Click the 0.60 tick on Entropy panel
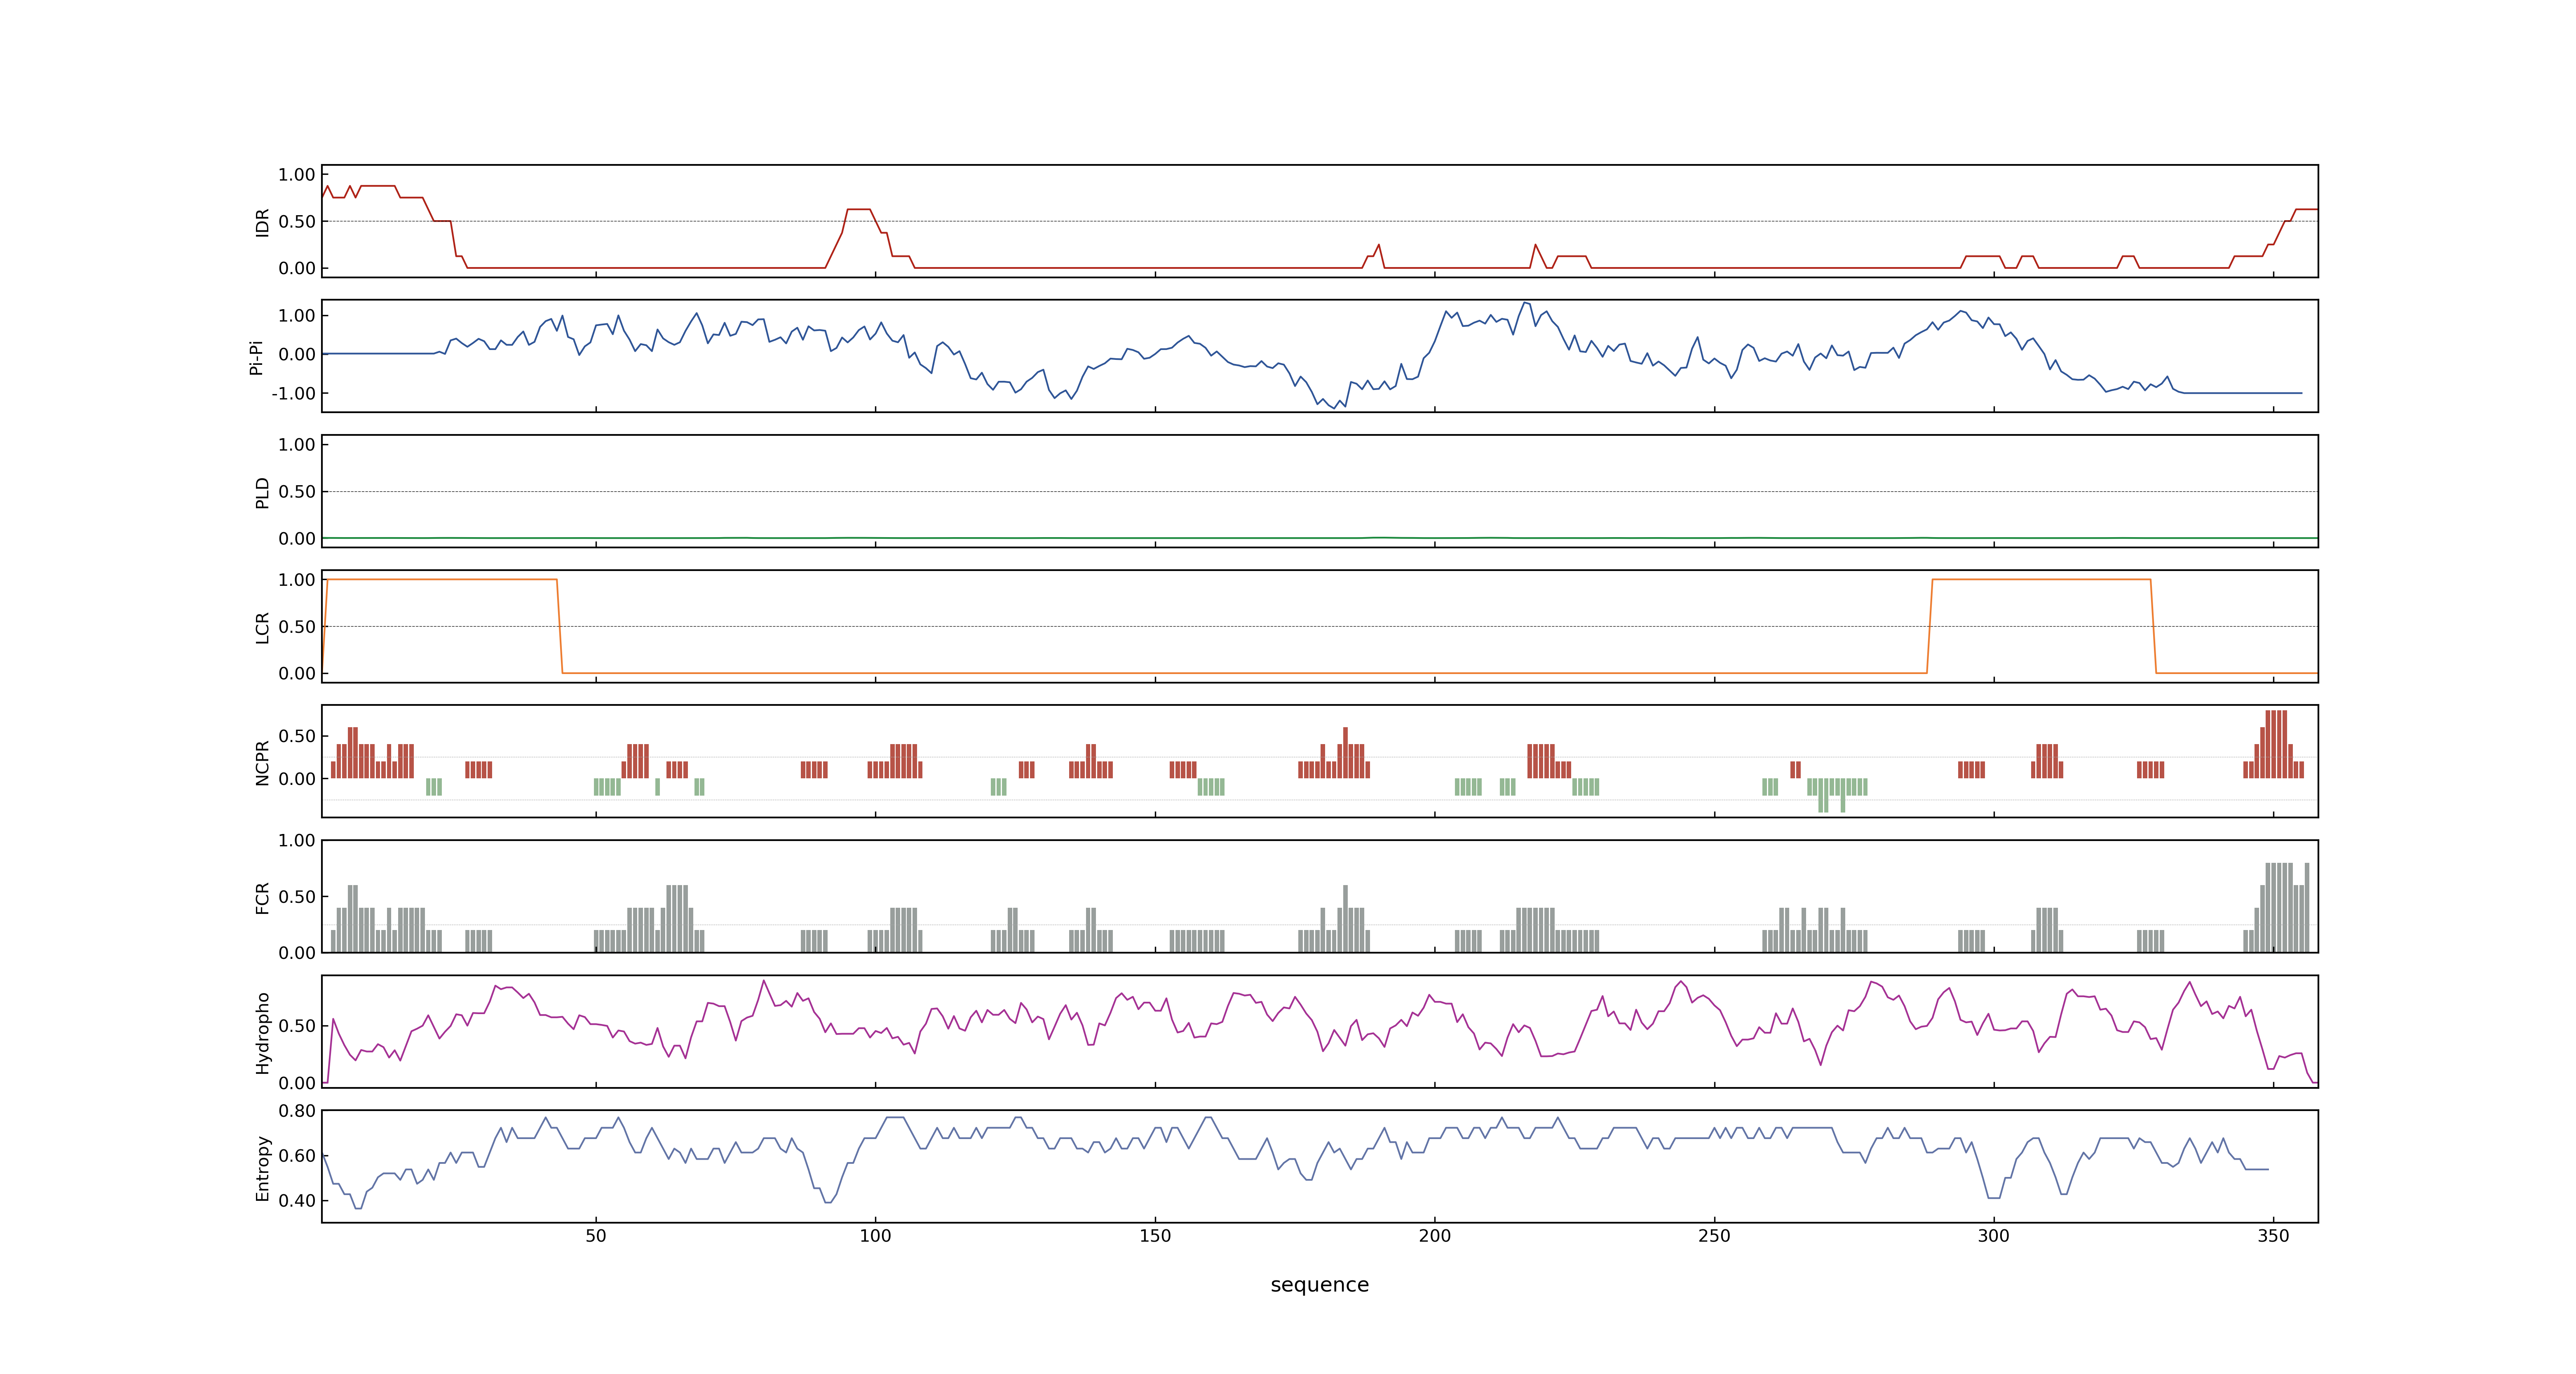2576x1374 pixels. [297, 1156]
